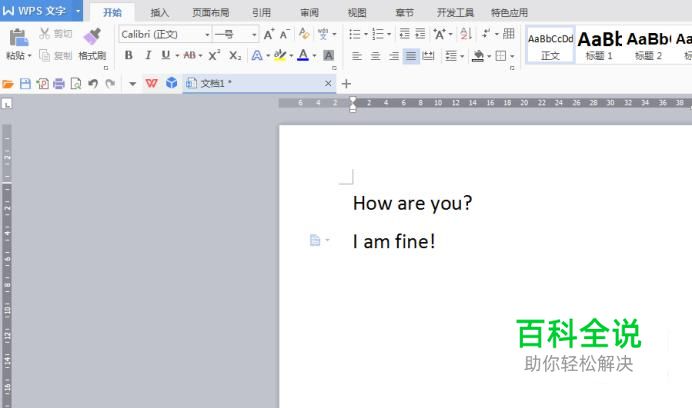This screenshot has height=408, width=692.
Task: Open highlight color options arrow
Action: [x=291, y=56]
